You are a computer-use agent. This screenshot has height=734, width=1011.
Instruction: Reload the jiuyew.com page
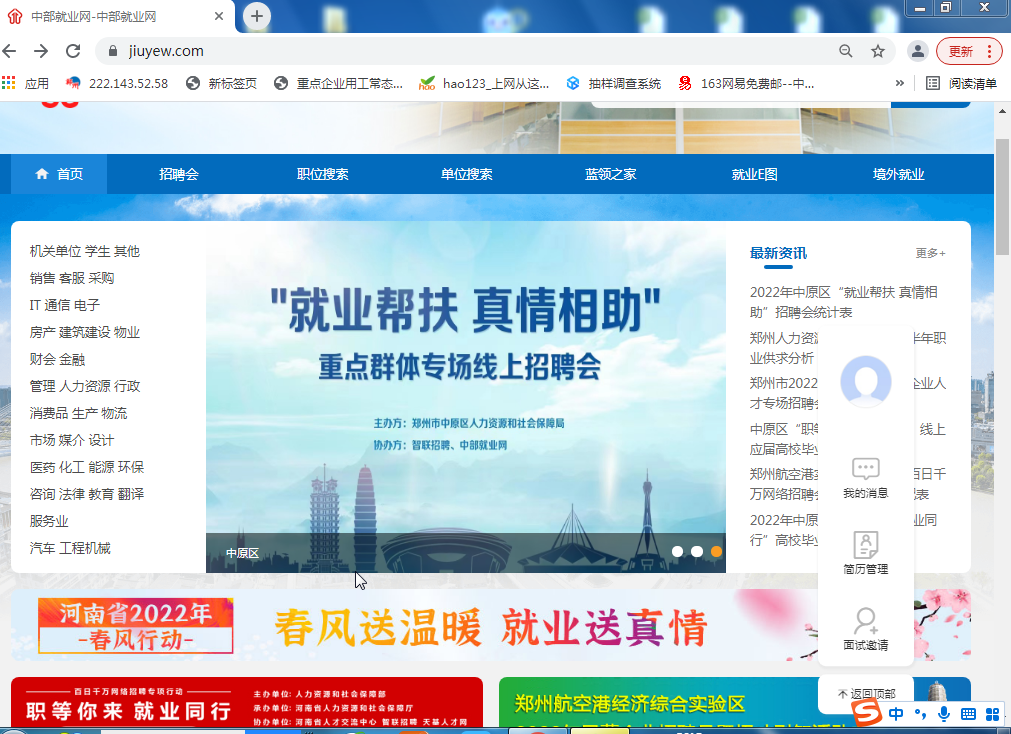pos(74,51)
